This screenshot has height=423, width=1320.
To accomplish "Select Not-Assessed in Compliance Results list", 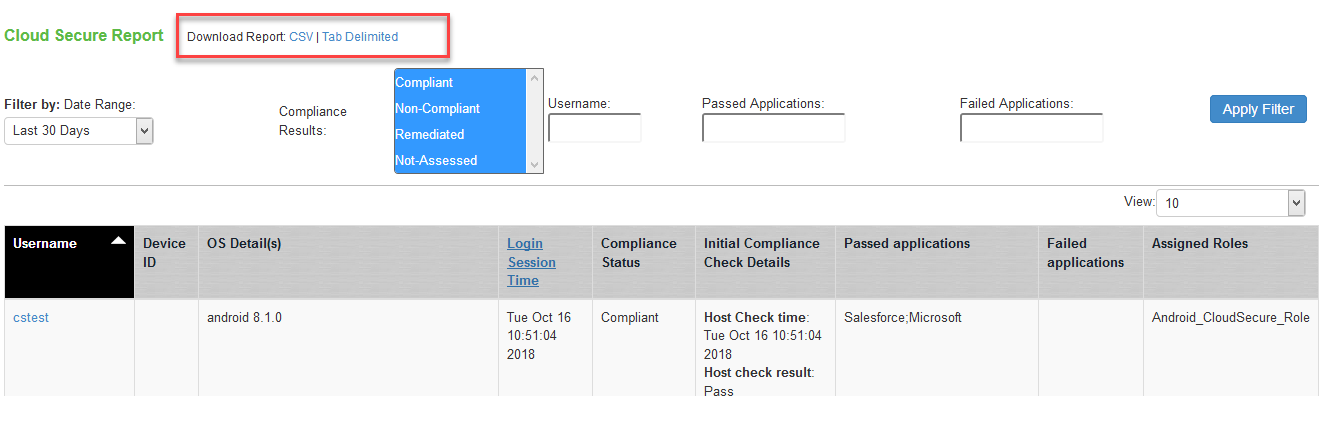I will point(436,161).
